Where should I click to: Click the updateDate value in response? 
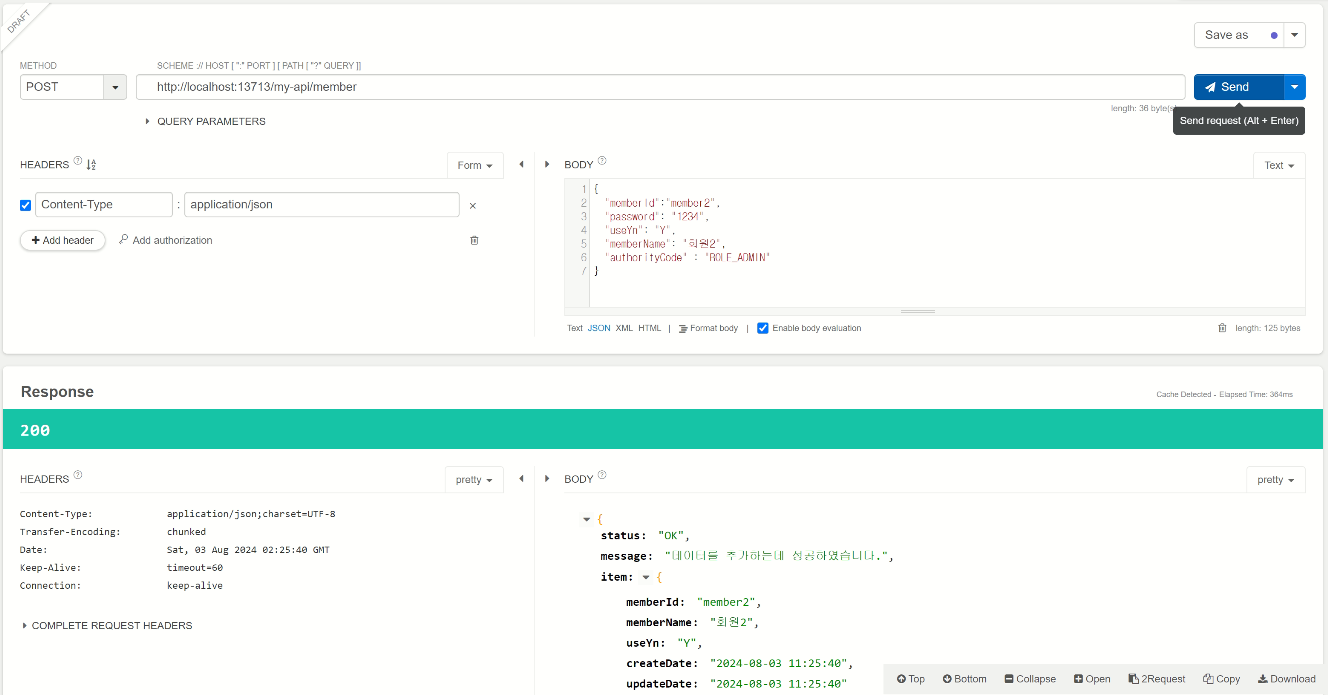pyautogui.click(x=779, y=684)
